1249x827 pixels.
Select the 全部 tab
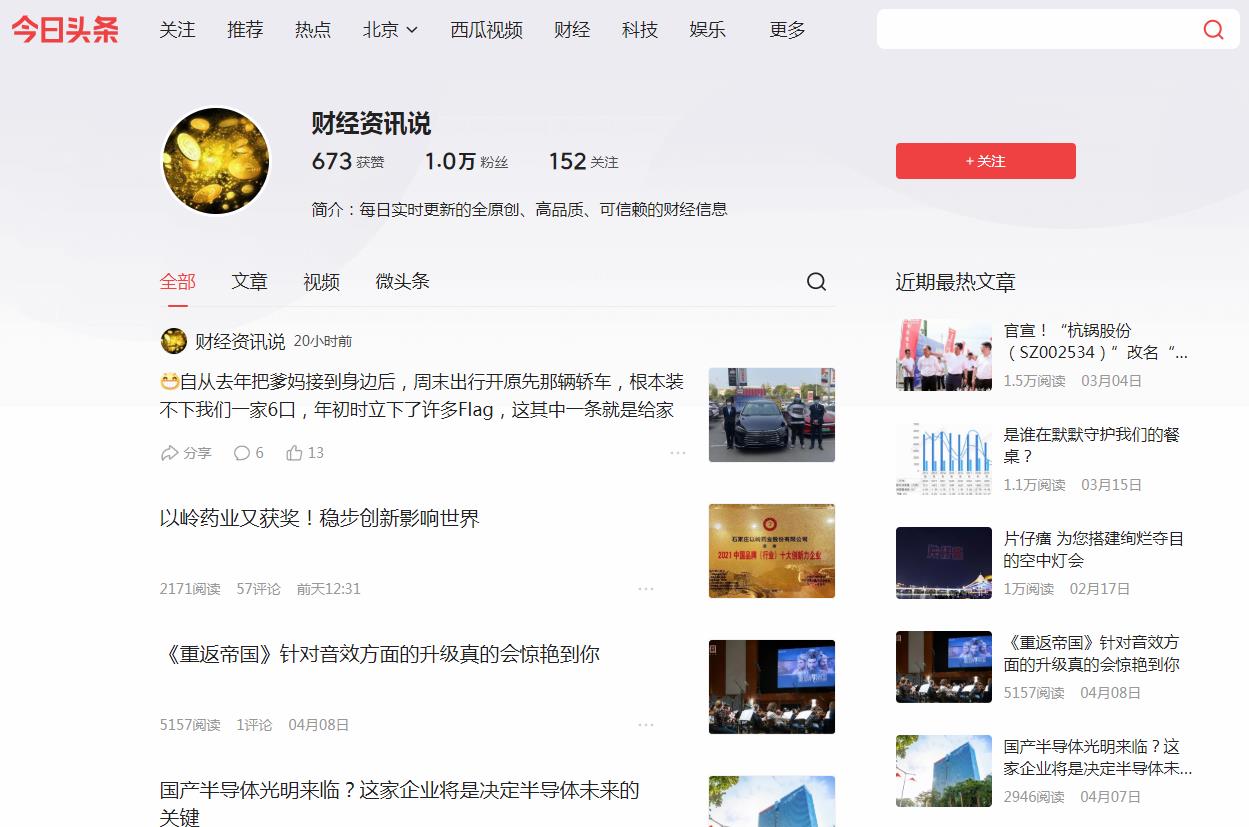click(x=178, y=282)
